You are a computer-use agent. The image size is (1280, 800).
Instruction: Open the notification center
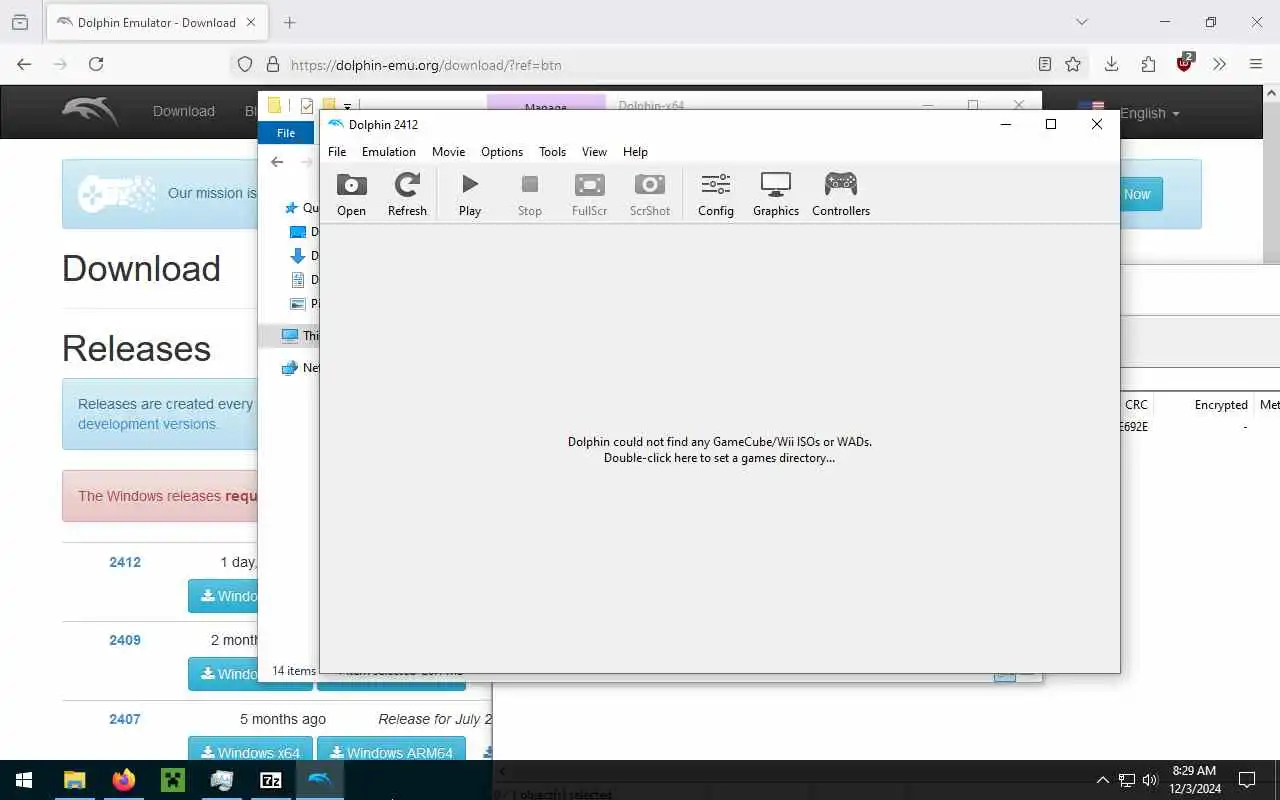pyautogui.click(x=1247, y=780)
